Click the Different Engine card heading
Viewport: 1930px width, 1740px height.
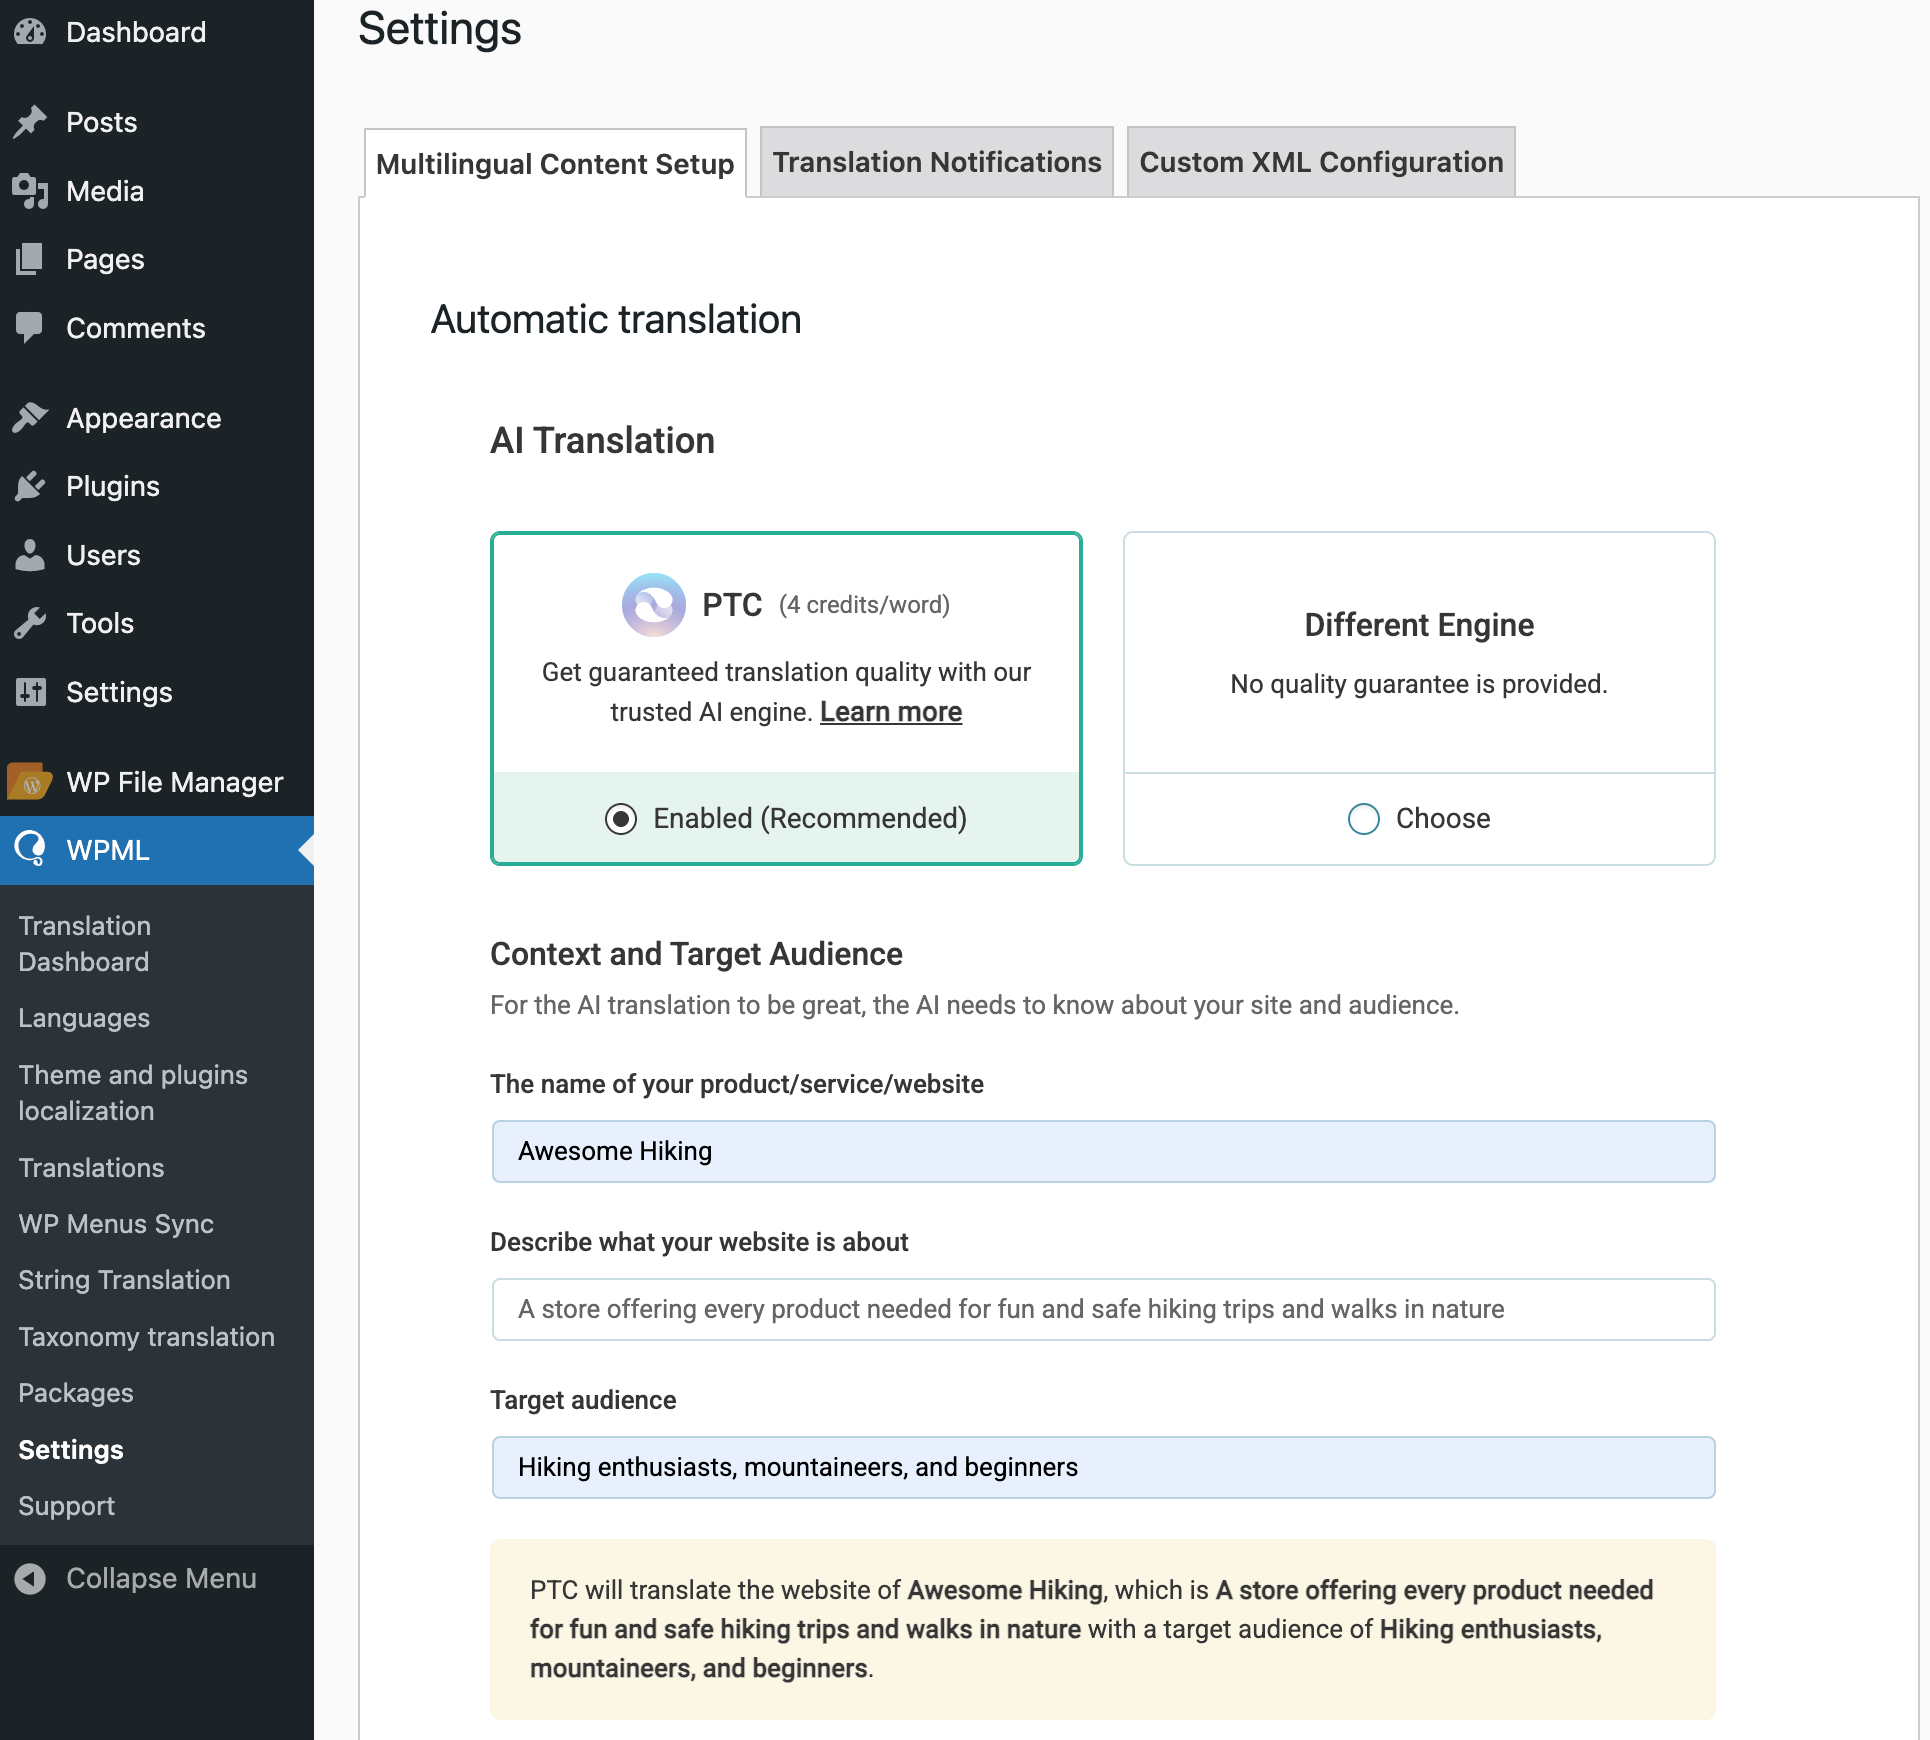pyautogui.click(x=1419, y=625)
